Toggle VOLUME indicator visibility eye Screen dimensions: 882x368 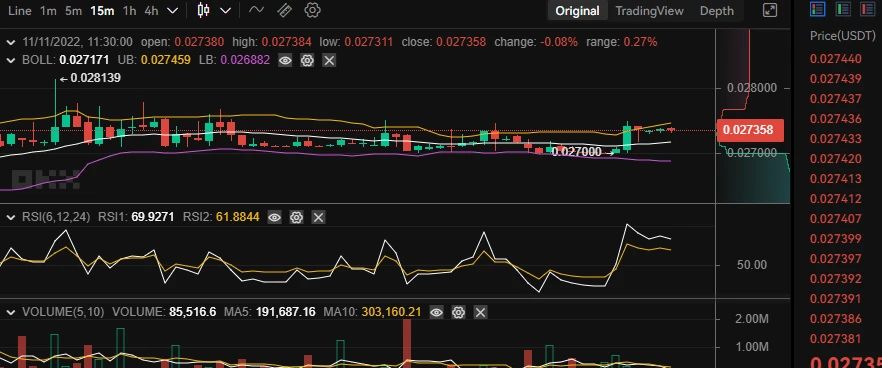[436, 312]
